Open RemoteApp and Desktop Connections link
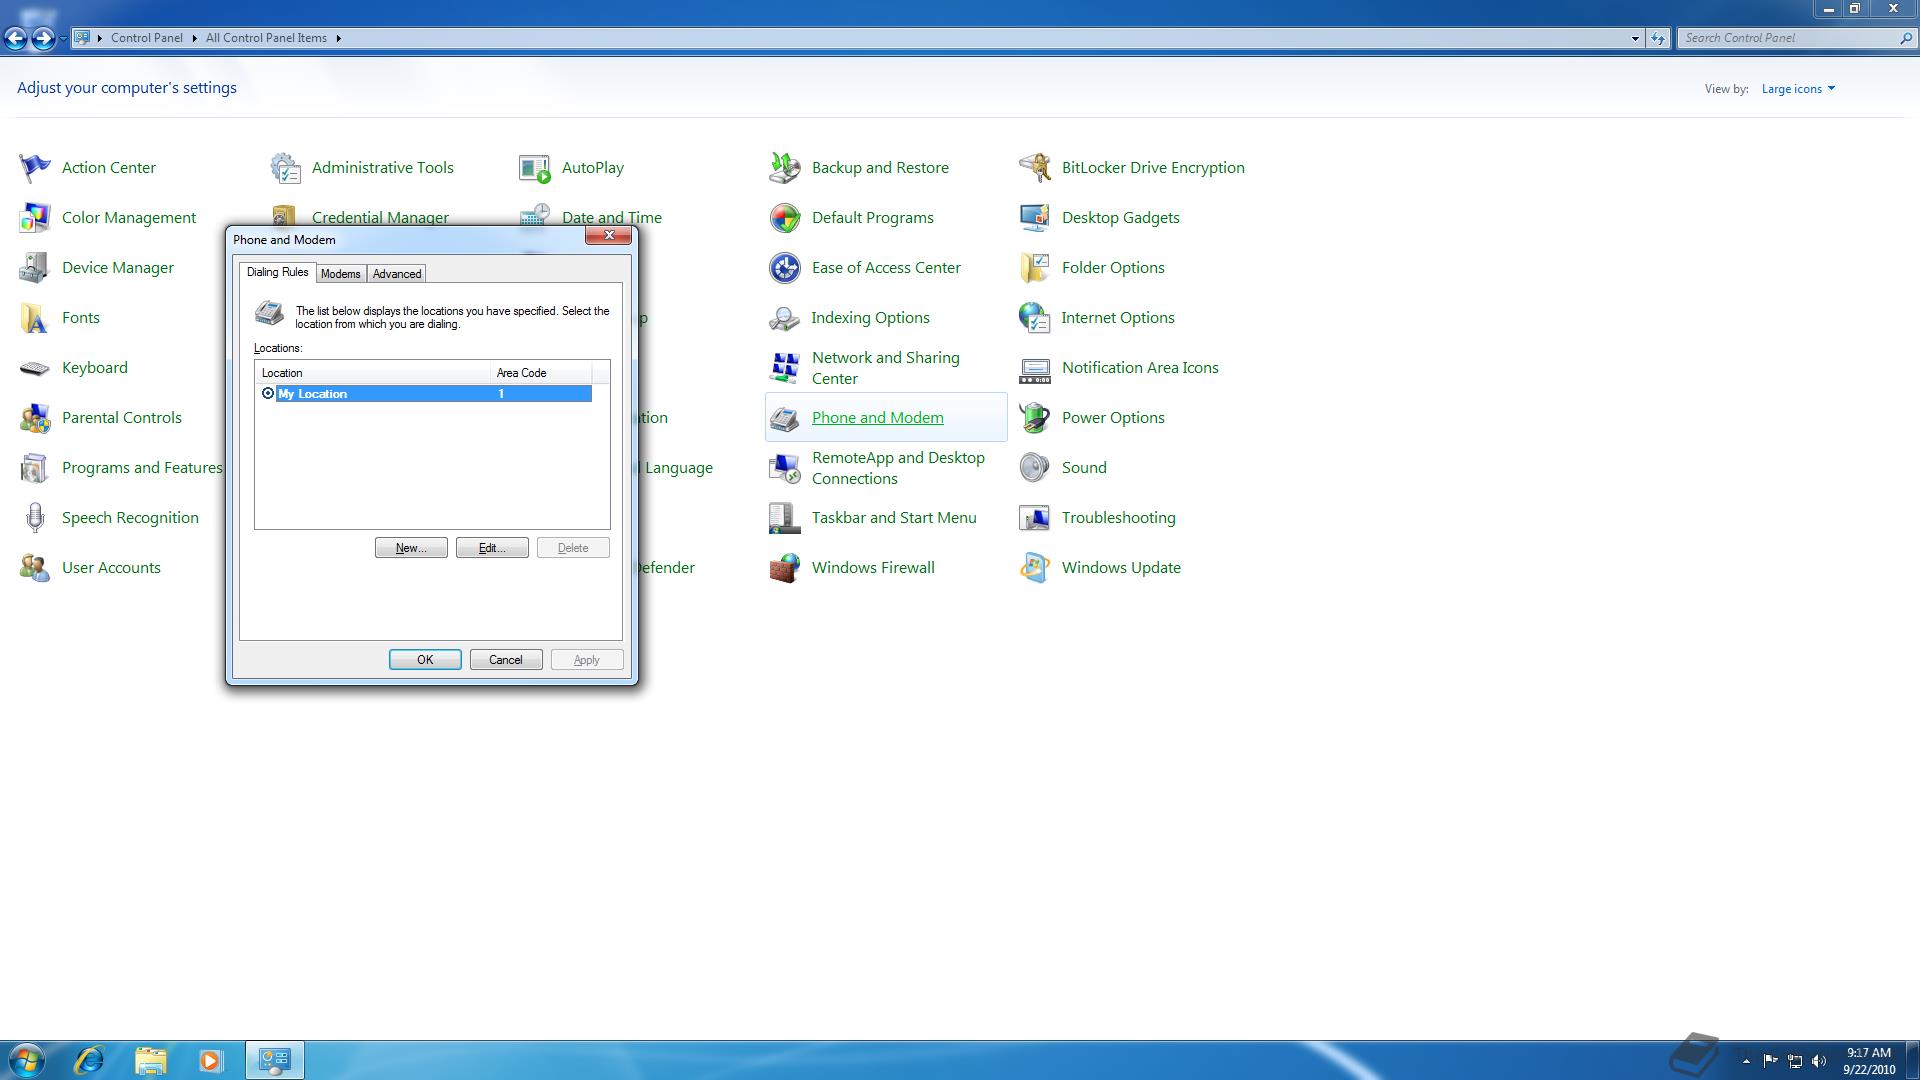Image resolution: width=1920 pixels, height=1080 pixels. [x=898, y=468]
